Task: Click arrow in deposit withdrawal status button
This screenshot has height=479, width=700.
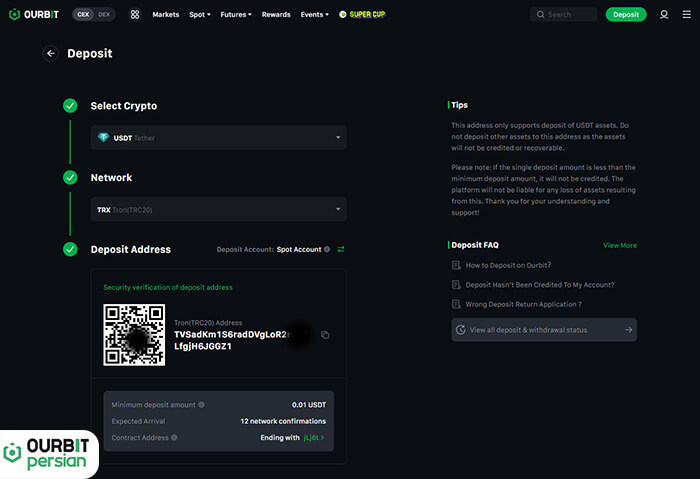Action: point(629,330)
